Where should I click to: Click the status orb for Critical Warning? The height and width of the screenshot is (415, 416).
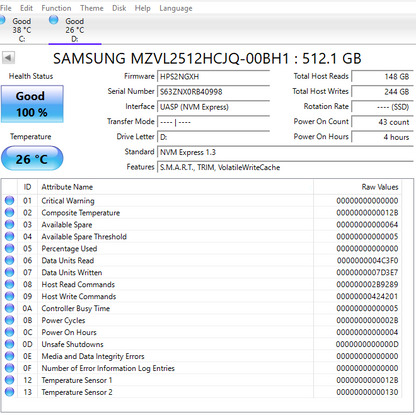(9, 200)
